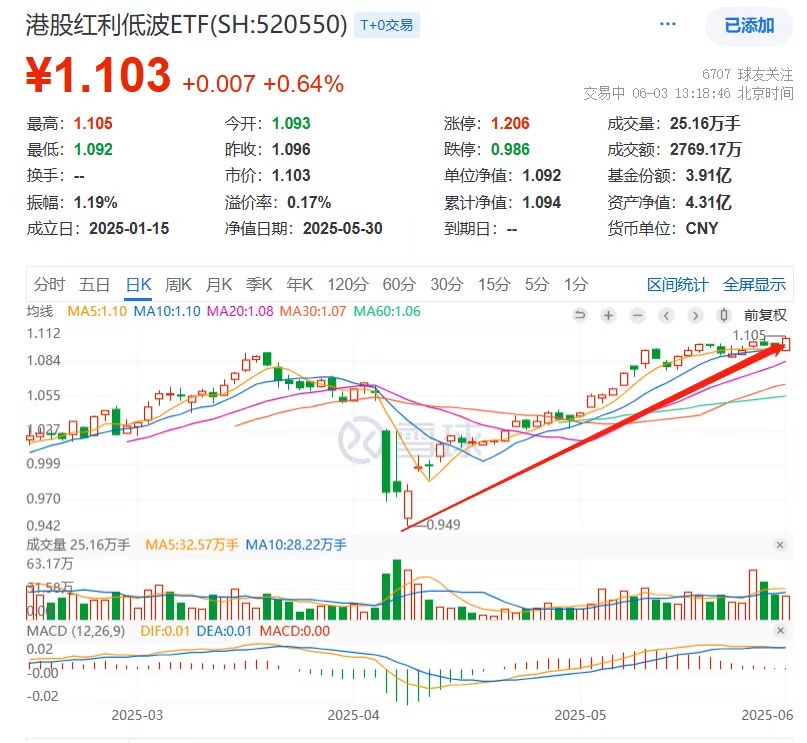The image size is (807, 743).
Task: Click the MA5:1.10 moving average label
Action: tap(97, 311)
